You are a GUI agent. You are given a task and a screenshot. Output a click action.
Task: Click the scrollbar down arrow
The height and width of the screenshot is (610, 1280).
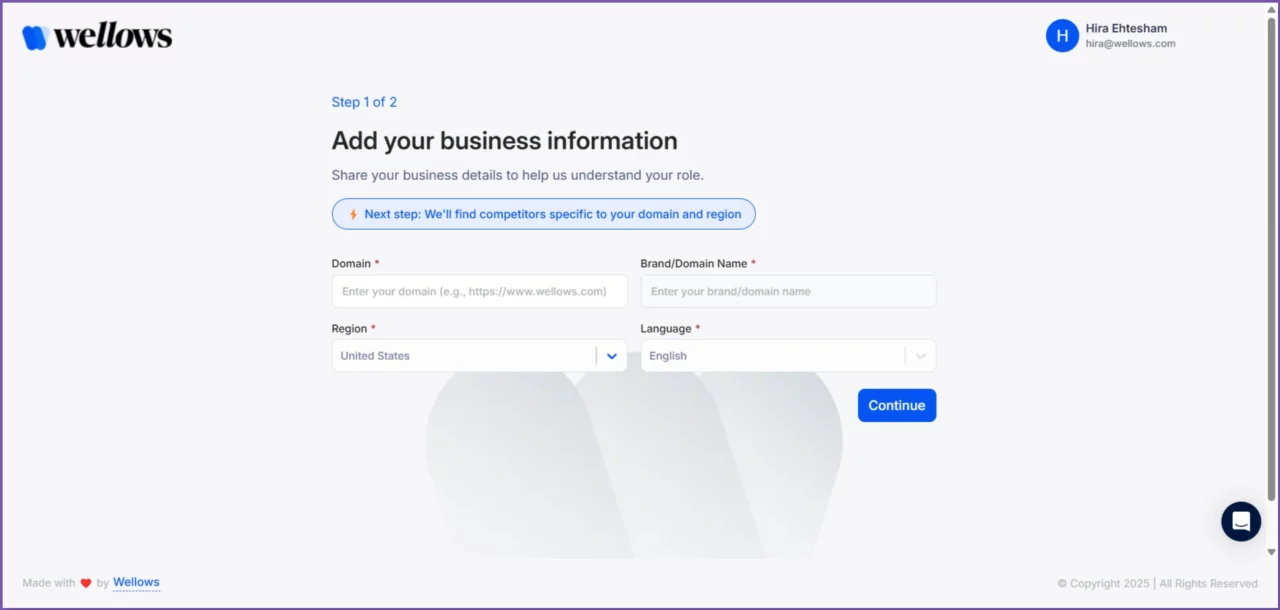[1272, 551]
